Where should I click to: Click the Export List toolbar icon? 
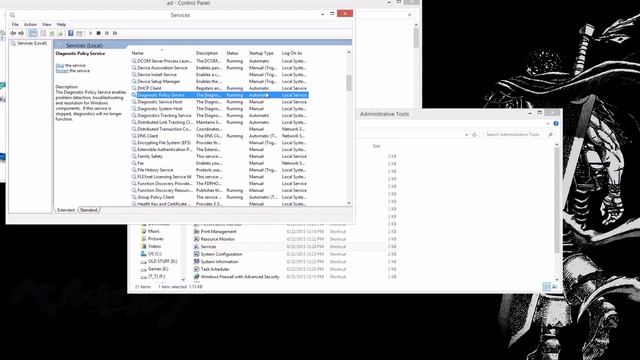60,33
